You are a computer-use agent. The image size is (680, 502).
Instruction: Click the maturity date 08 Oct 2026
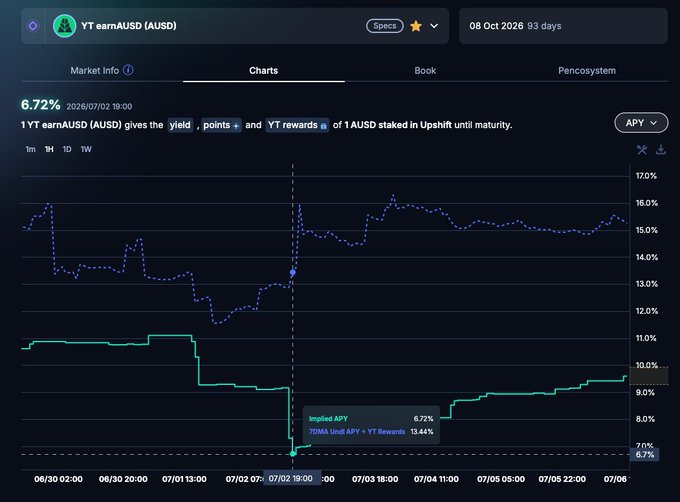(x=496, y=26)
